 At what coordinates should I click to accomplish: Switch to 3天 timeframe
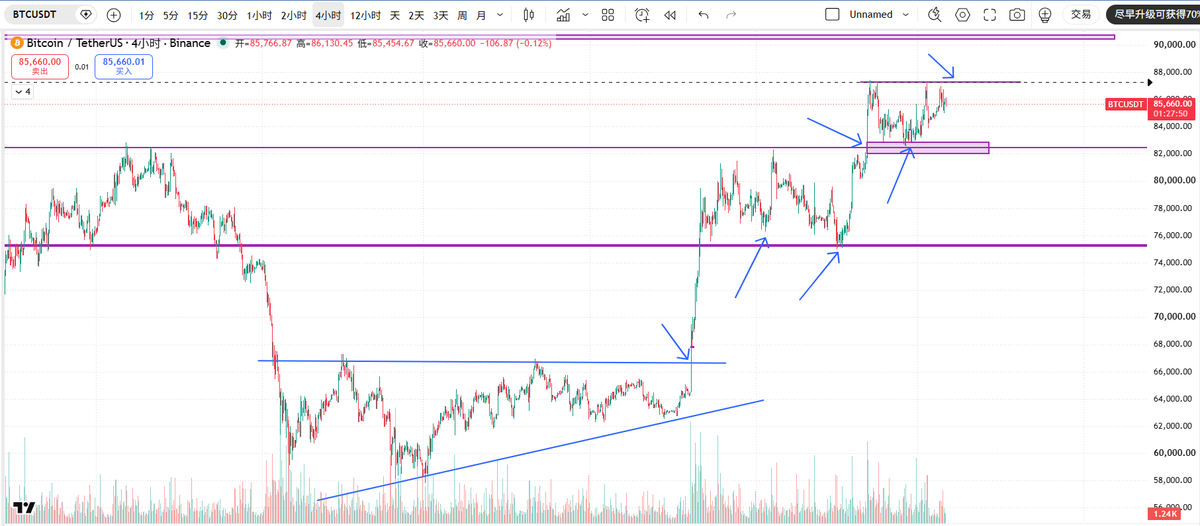[x=440, y=15]
